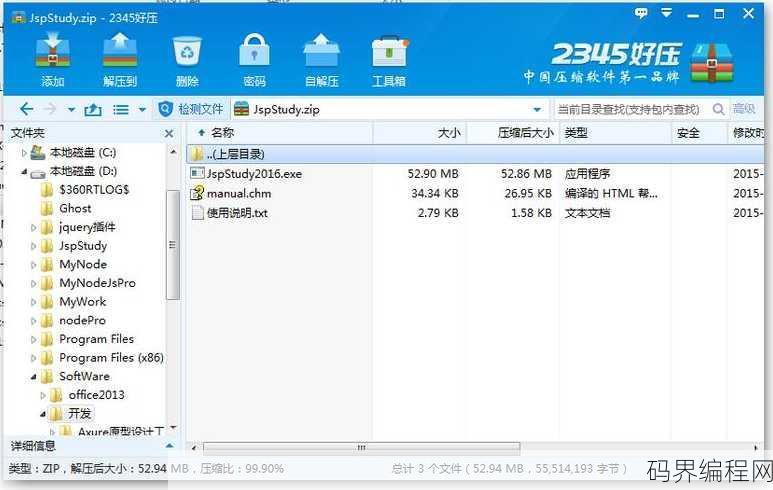Select the ..(上层目录) parent folder row
This screenshot has width=773, height=490.
pyautogui.click(x=475, y=154)
